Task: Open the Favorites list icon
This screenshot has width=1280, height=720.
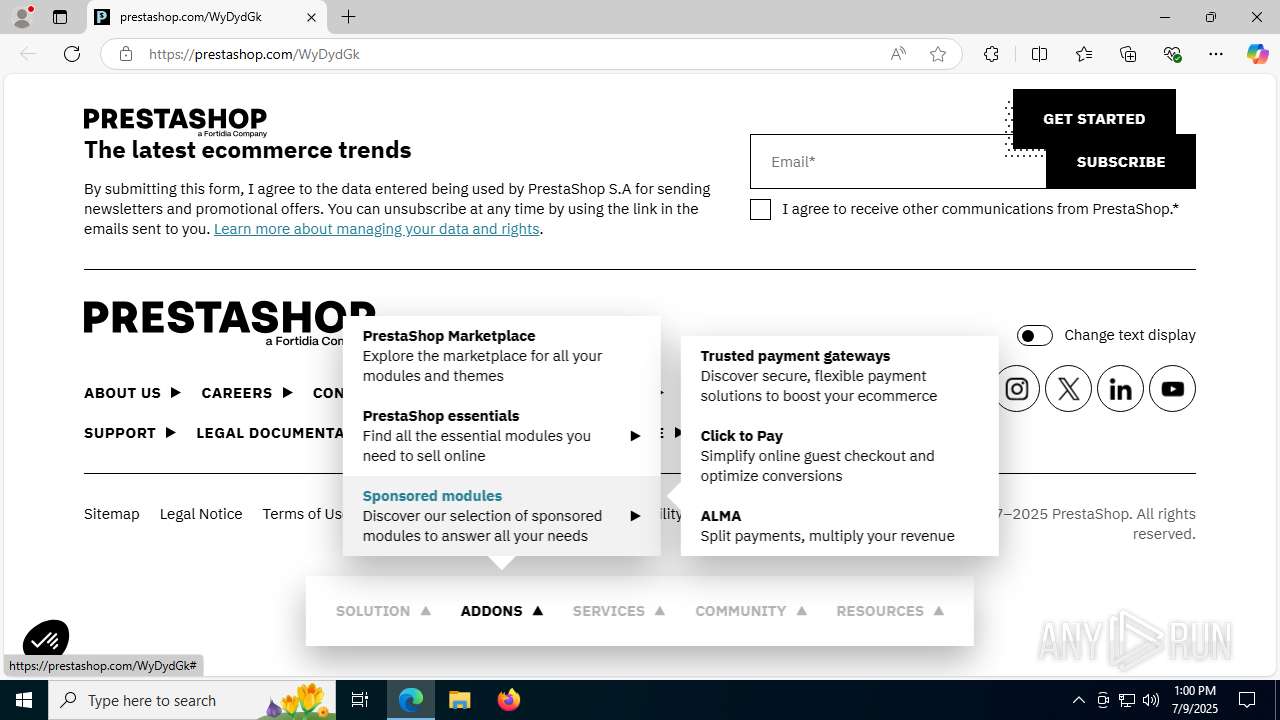Action: 1084,54
